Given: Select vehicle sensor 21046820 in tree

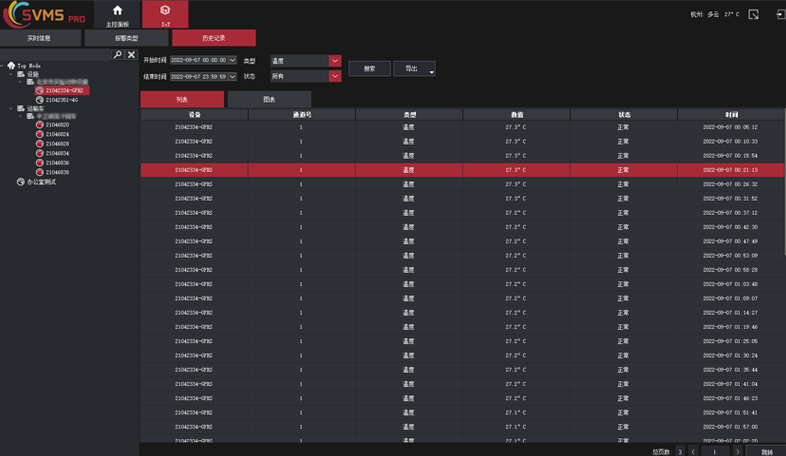Looking at the screenshot, I should 57,125.
